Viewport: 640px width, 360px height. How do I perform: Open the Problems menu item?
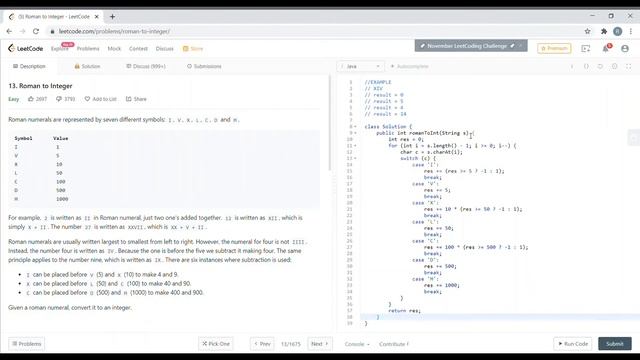point(88,49)
